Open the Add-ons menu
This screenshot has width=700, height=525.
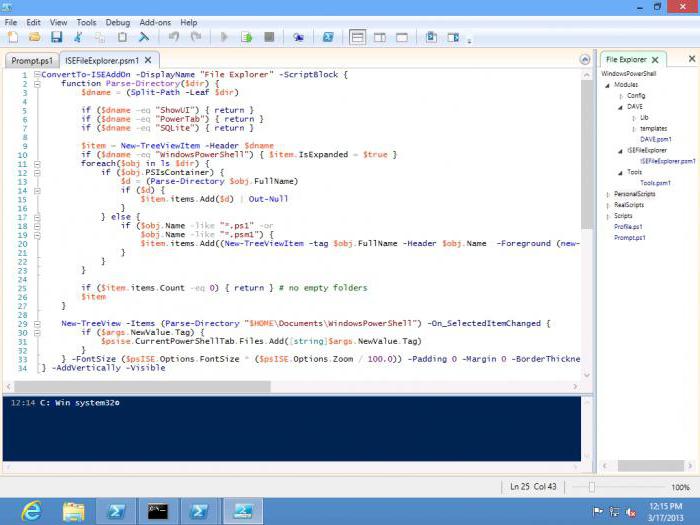click(155, 22)
